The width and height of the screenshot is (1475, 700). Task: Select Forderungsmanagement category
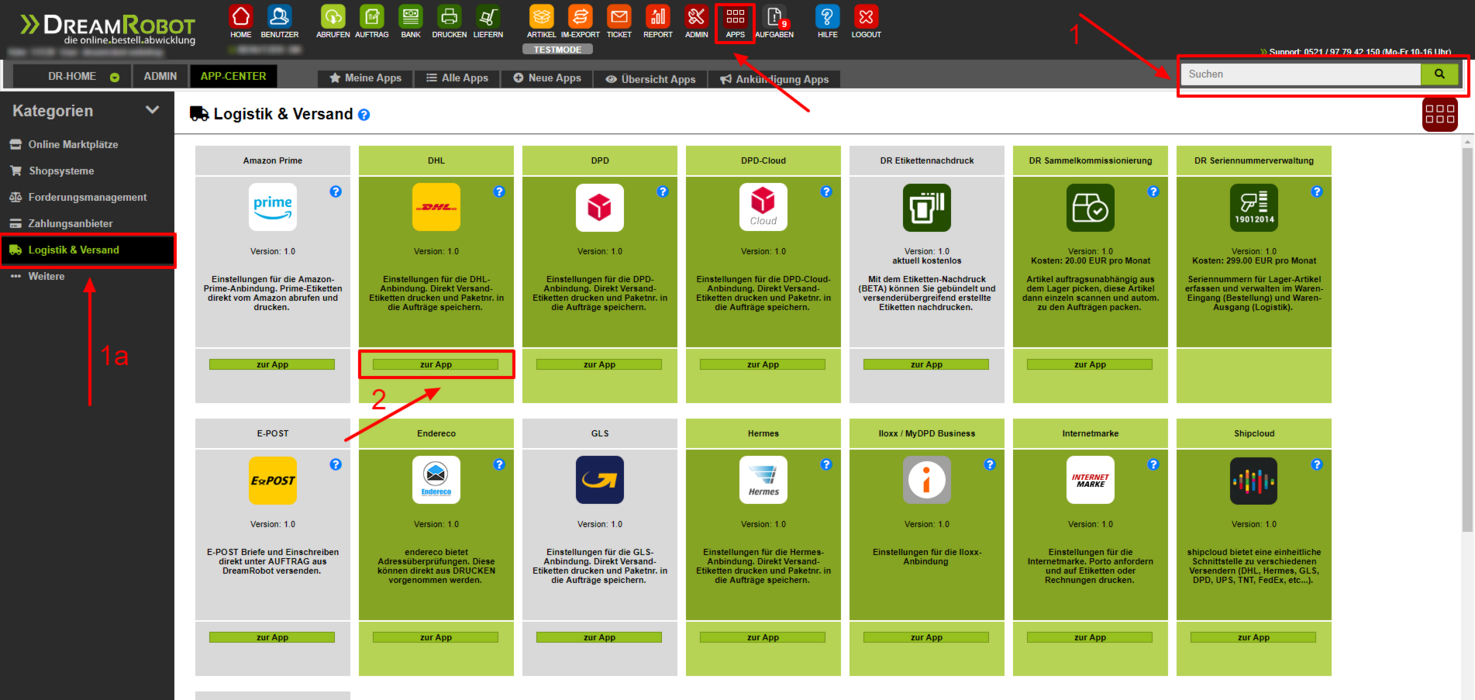point(87,197)
